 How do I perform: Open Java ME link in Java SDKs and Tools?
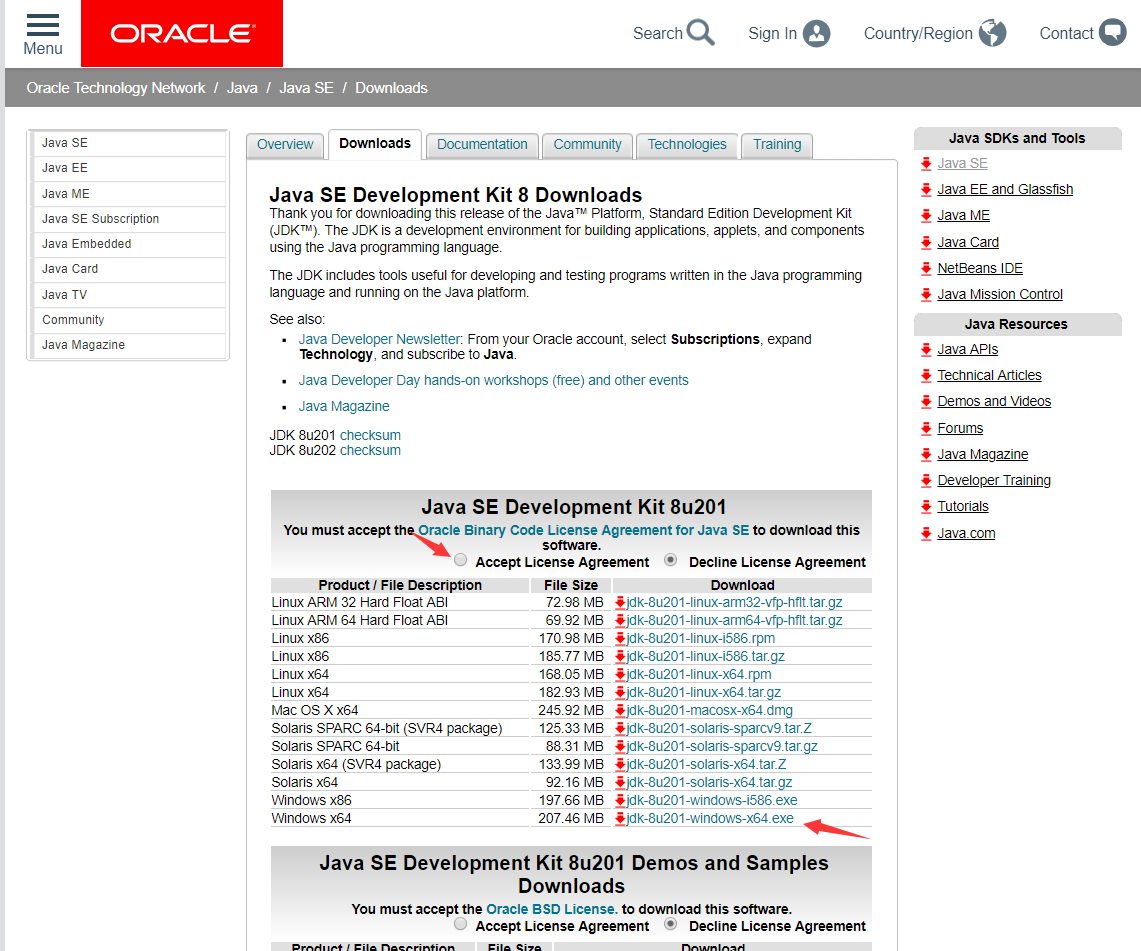pyautogui.click(x=963, y=216)
